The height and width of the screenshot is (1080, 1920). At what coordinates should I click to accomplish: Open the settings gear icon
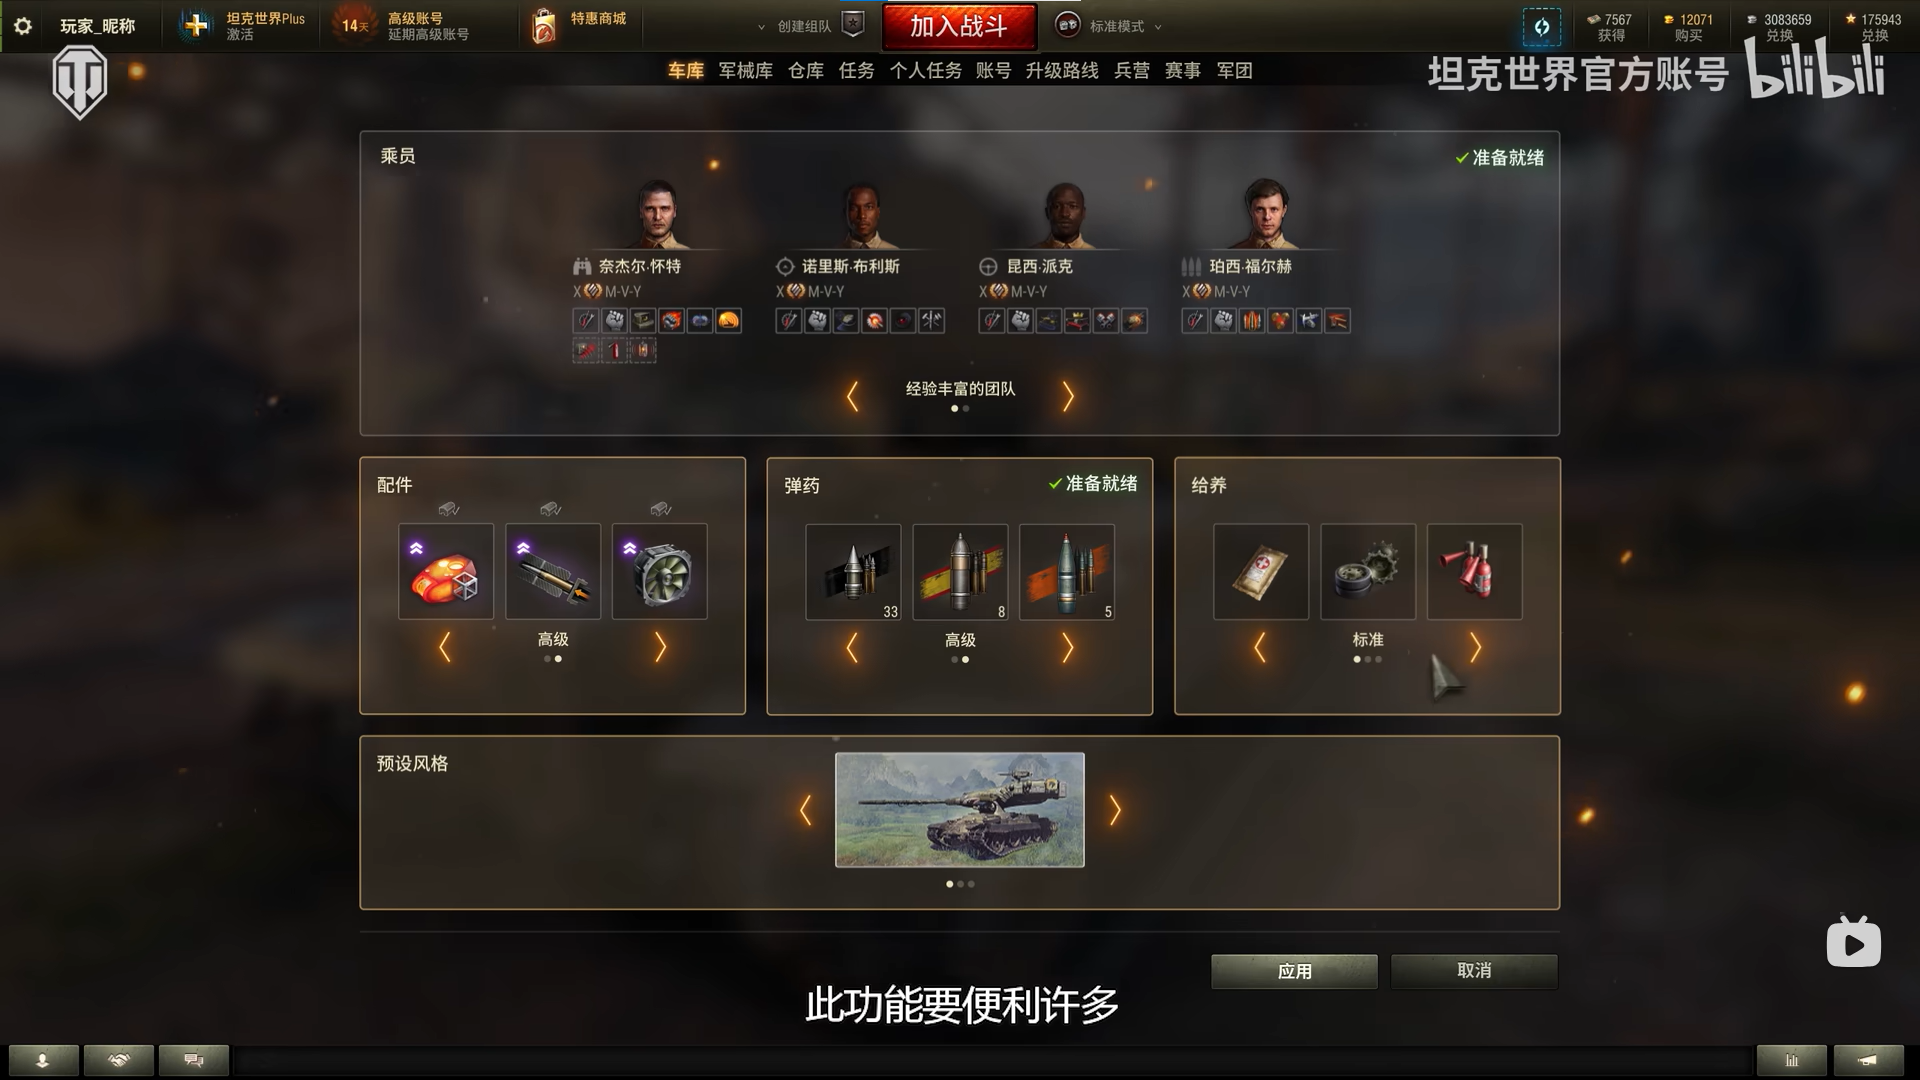tap(23, 26)
